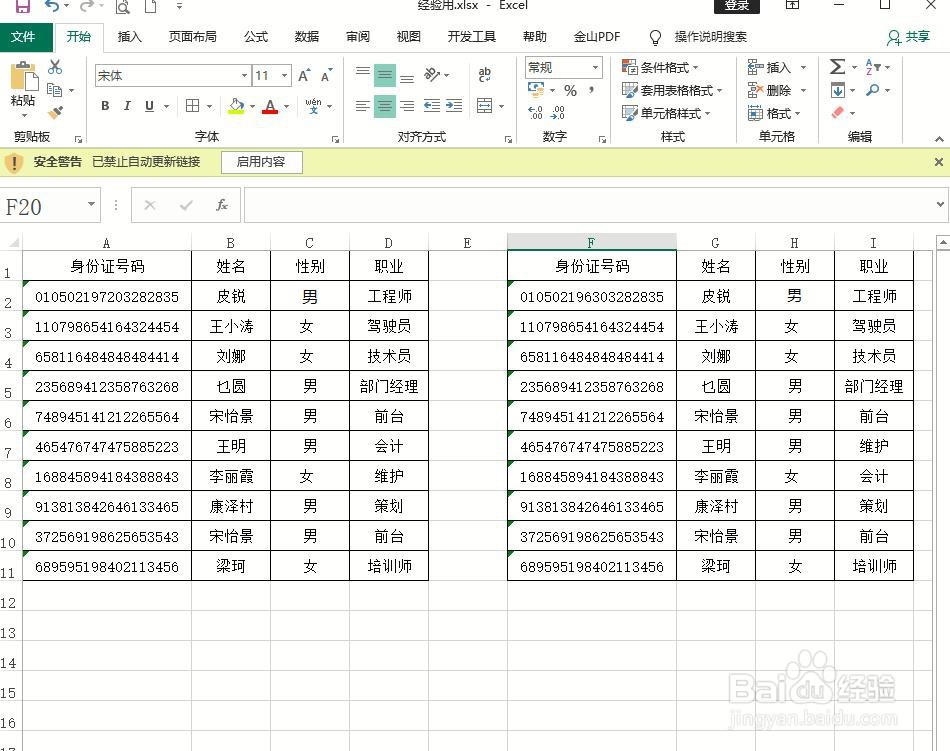950x751 pixels.
Task: Open 套用表格格式 table format dropdown
Action: (673, 90)
